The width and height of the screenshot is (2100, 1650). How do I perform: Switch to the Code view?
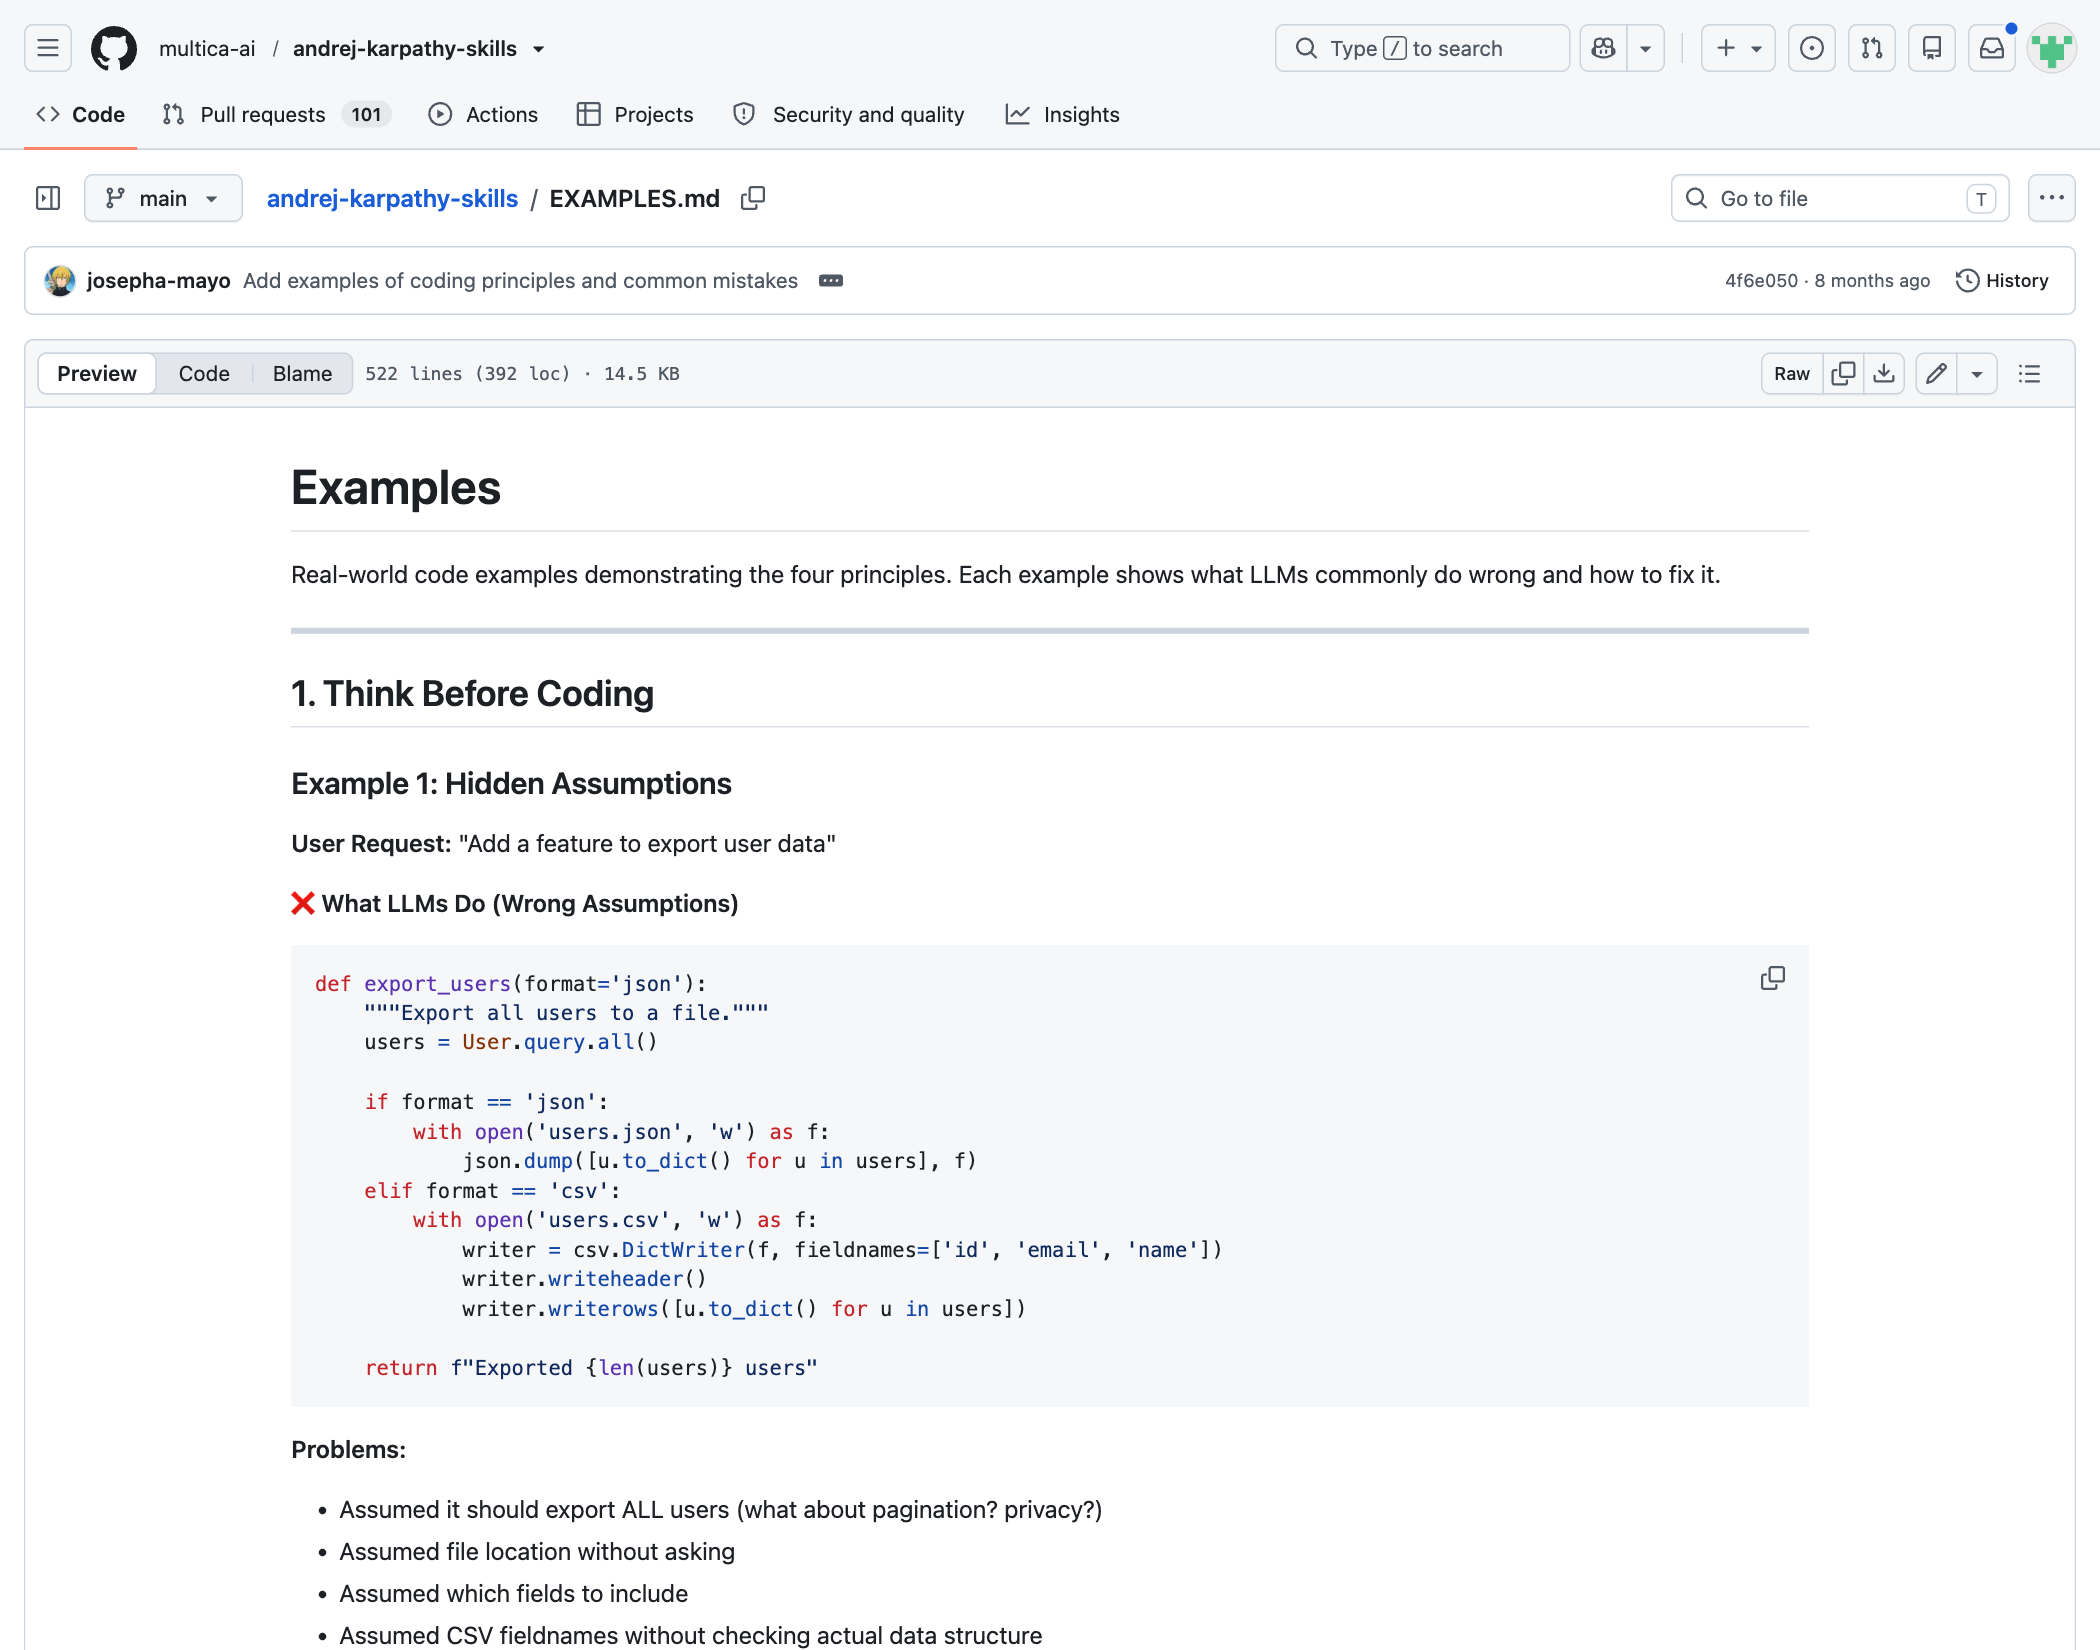(204, 373)
